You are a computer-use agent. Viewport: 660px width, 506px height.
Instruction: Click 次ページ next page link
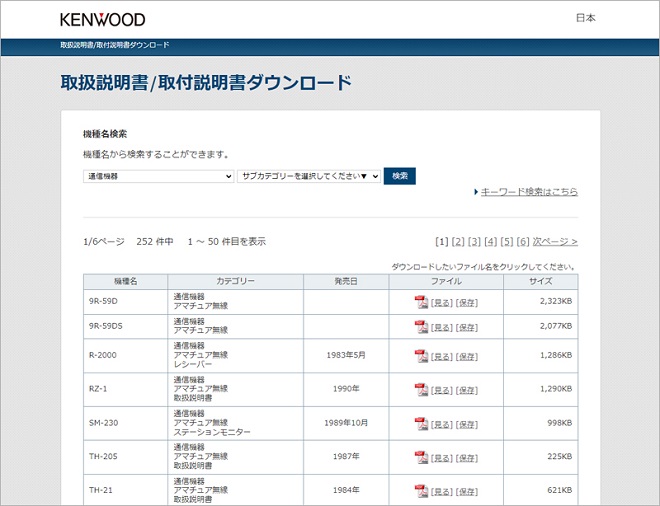pos(555,242)
